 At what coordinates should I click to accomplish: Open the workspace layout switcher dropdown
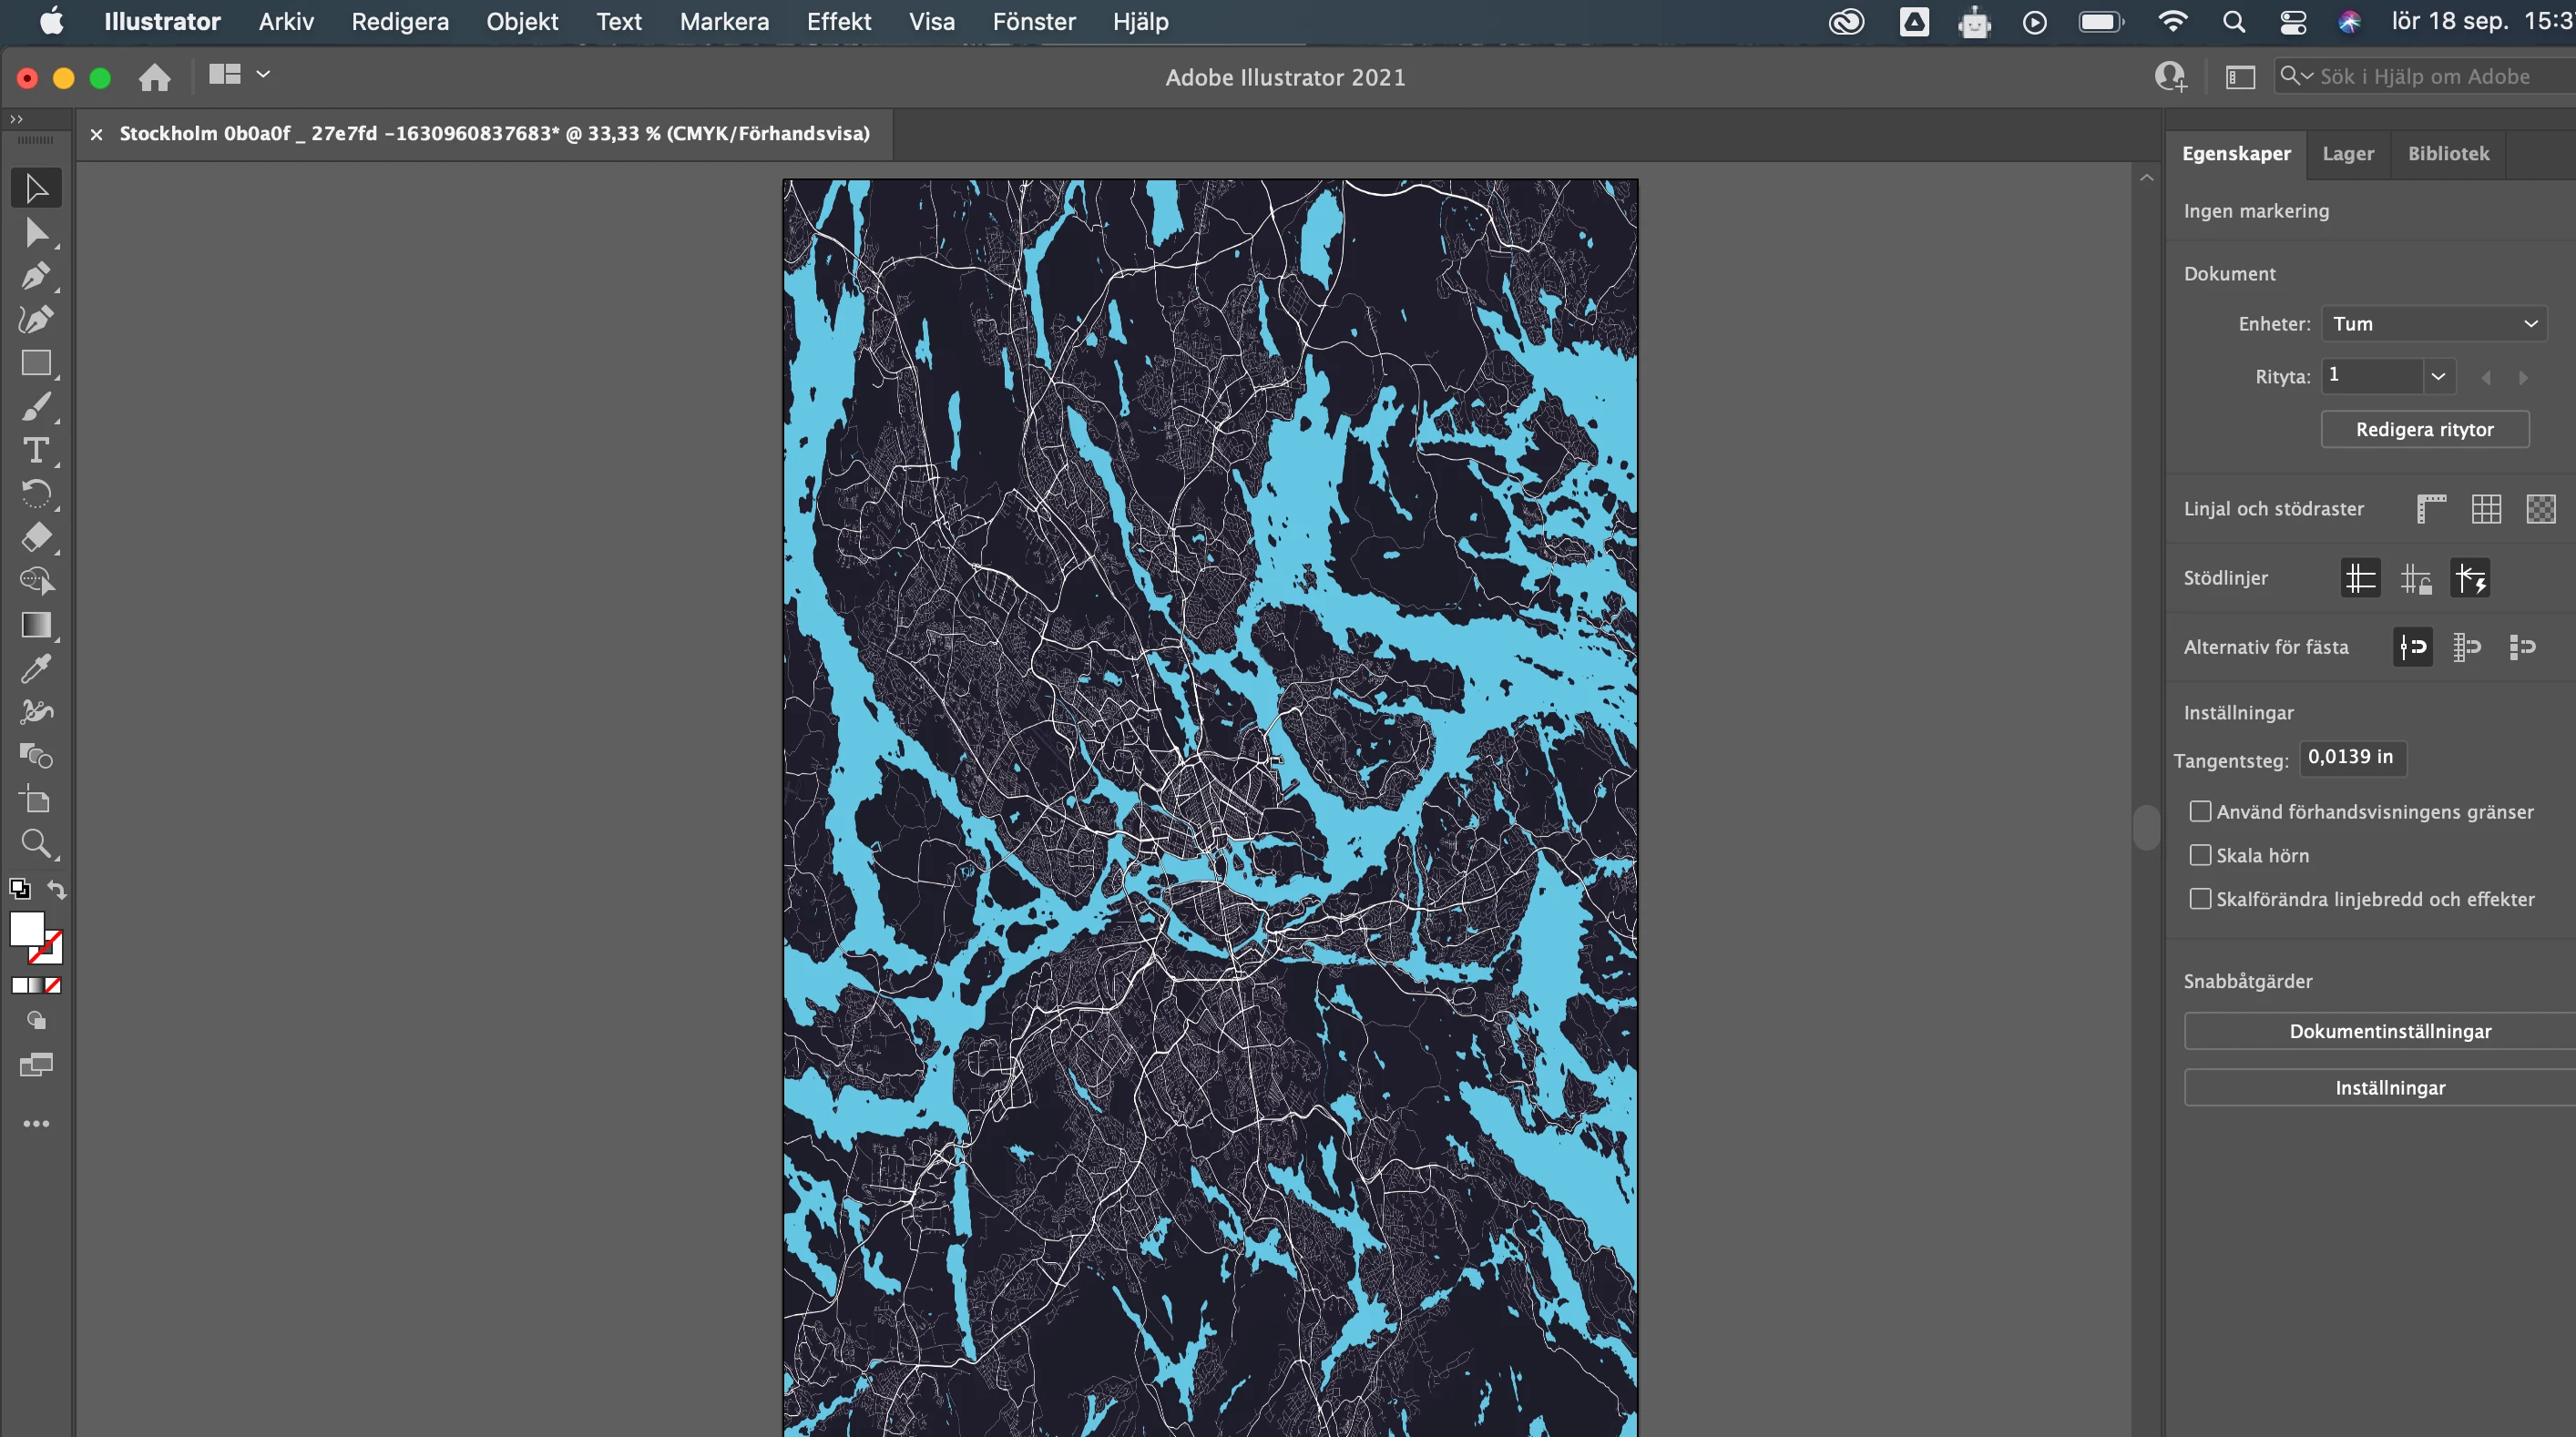pos(262,75)
